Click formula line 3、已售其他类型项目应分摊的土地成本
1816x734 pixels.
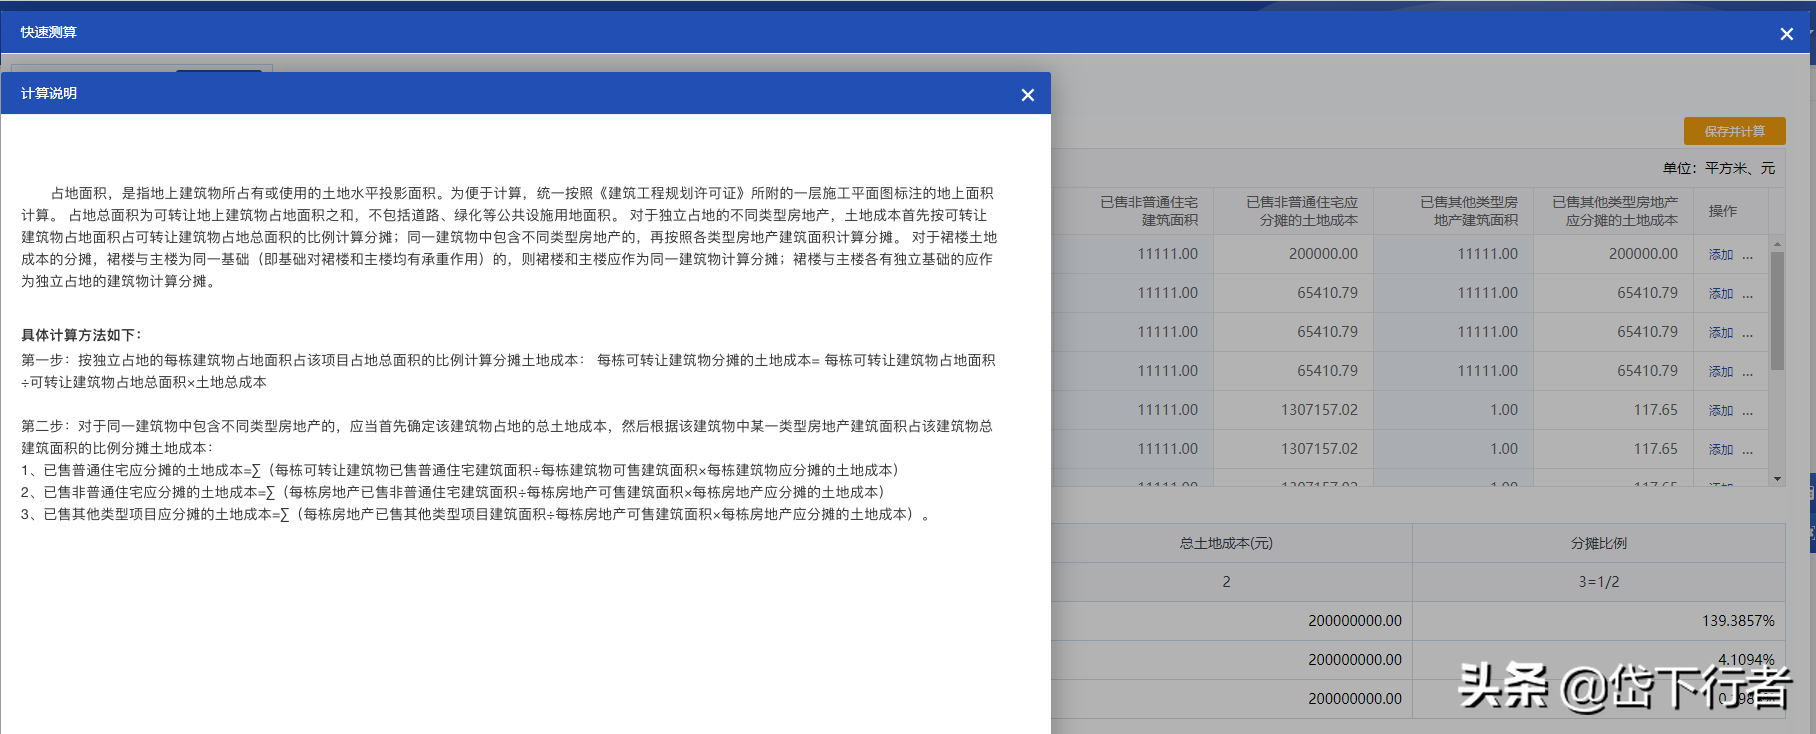(x=476, y=514)
